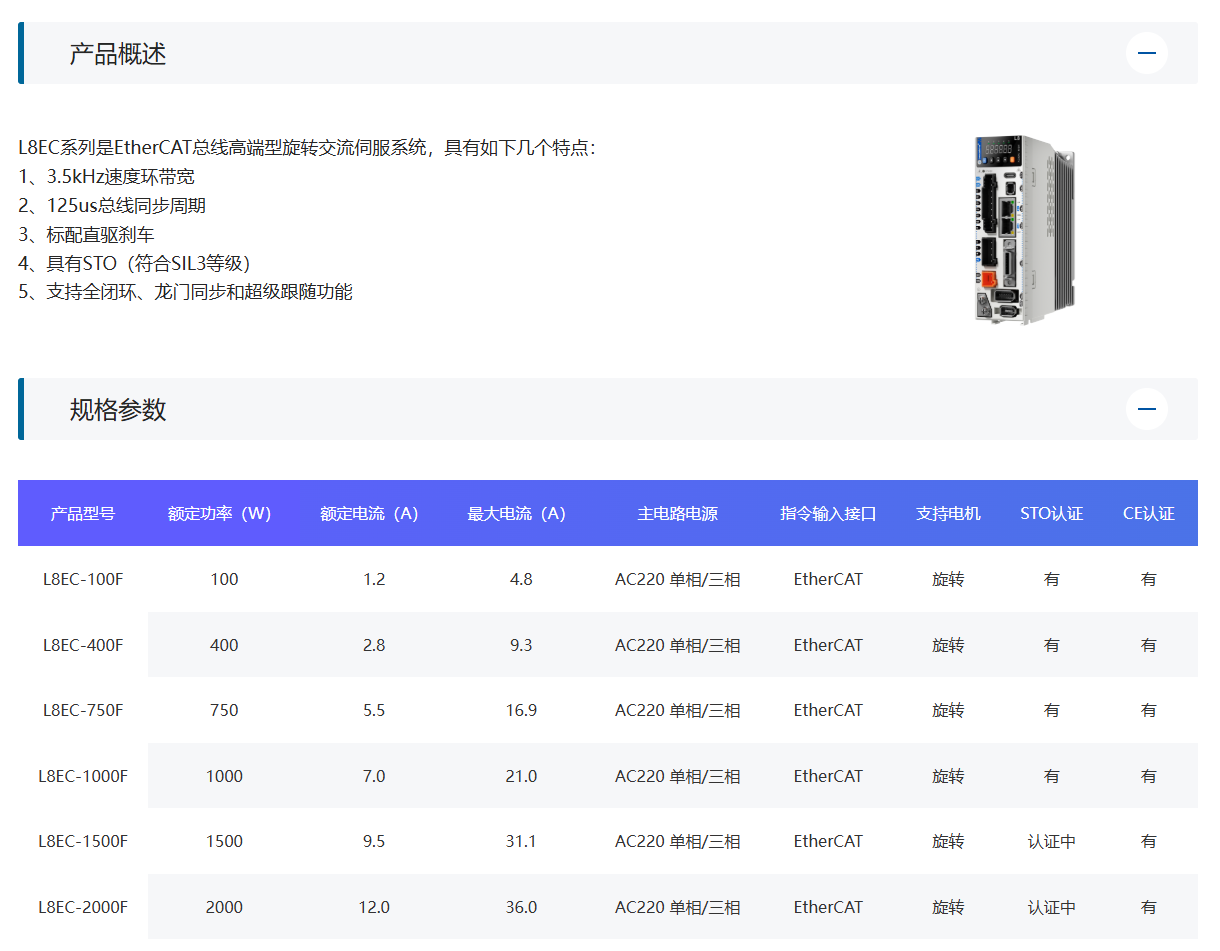Click the 指令输入接口 column header
Viewport: 1220px width, 951px height.
tap(828, 514)
